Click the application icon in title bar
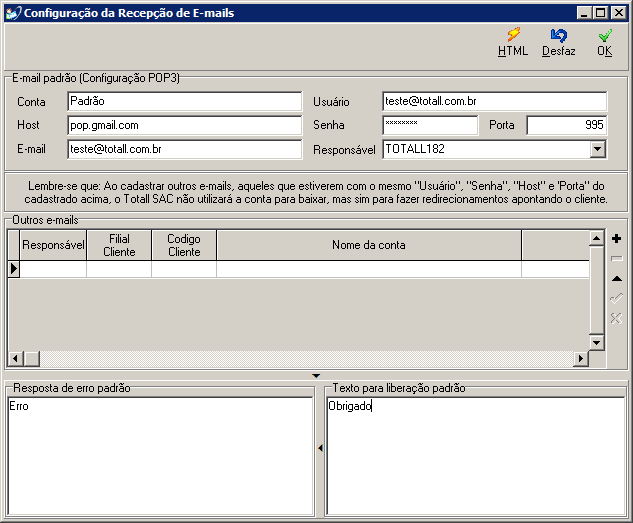 click(x=13, y=13)
